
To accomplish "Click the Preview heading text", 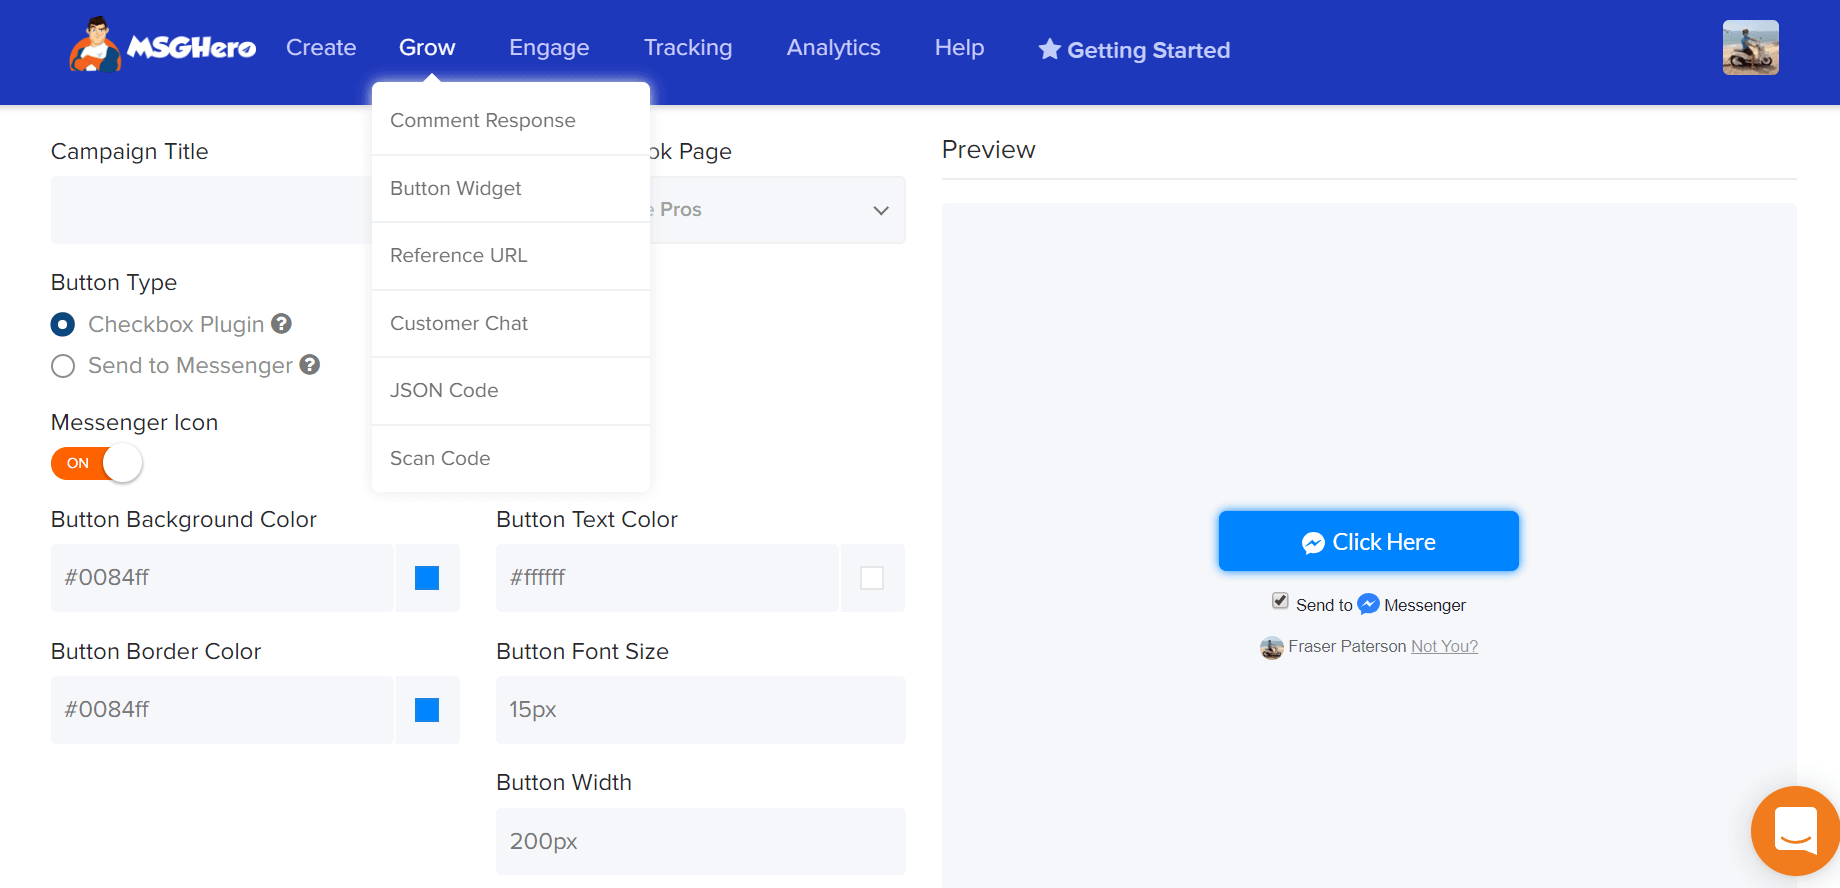I will (x=988, y=149).
